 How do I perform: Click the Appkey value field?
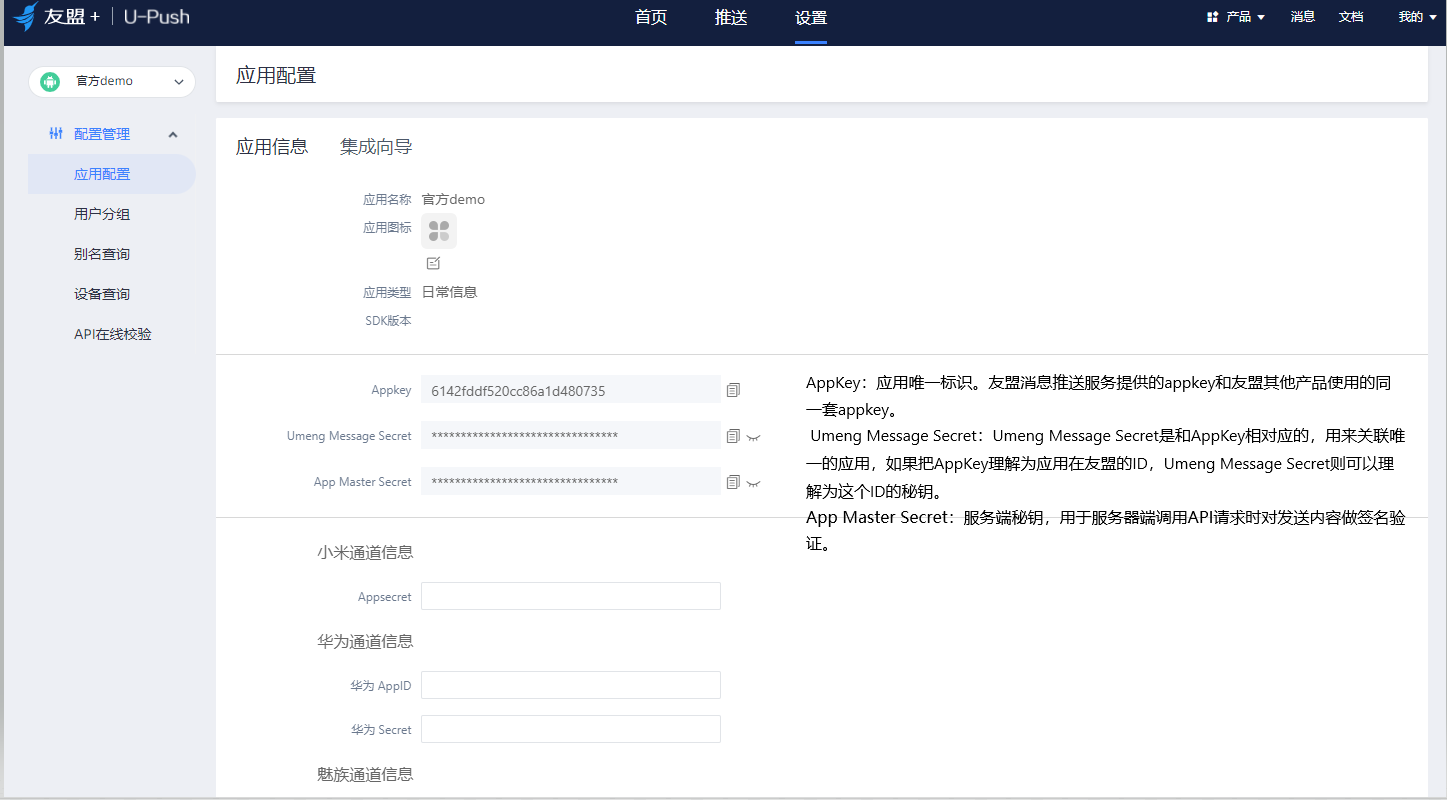pyautogui.click(x=571, y=390)
